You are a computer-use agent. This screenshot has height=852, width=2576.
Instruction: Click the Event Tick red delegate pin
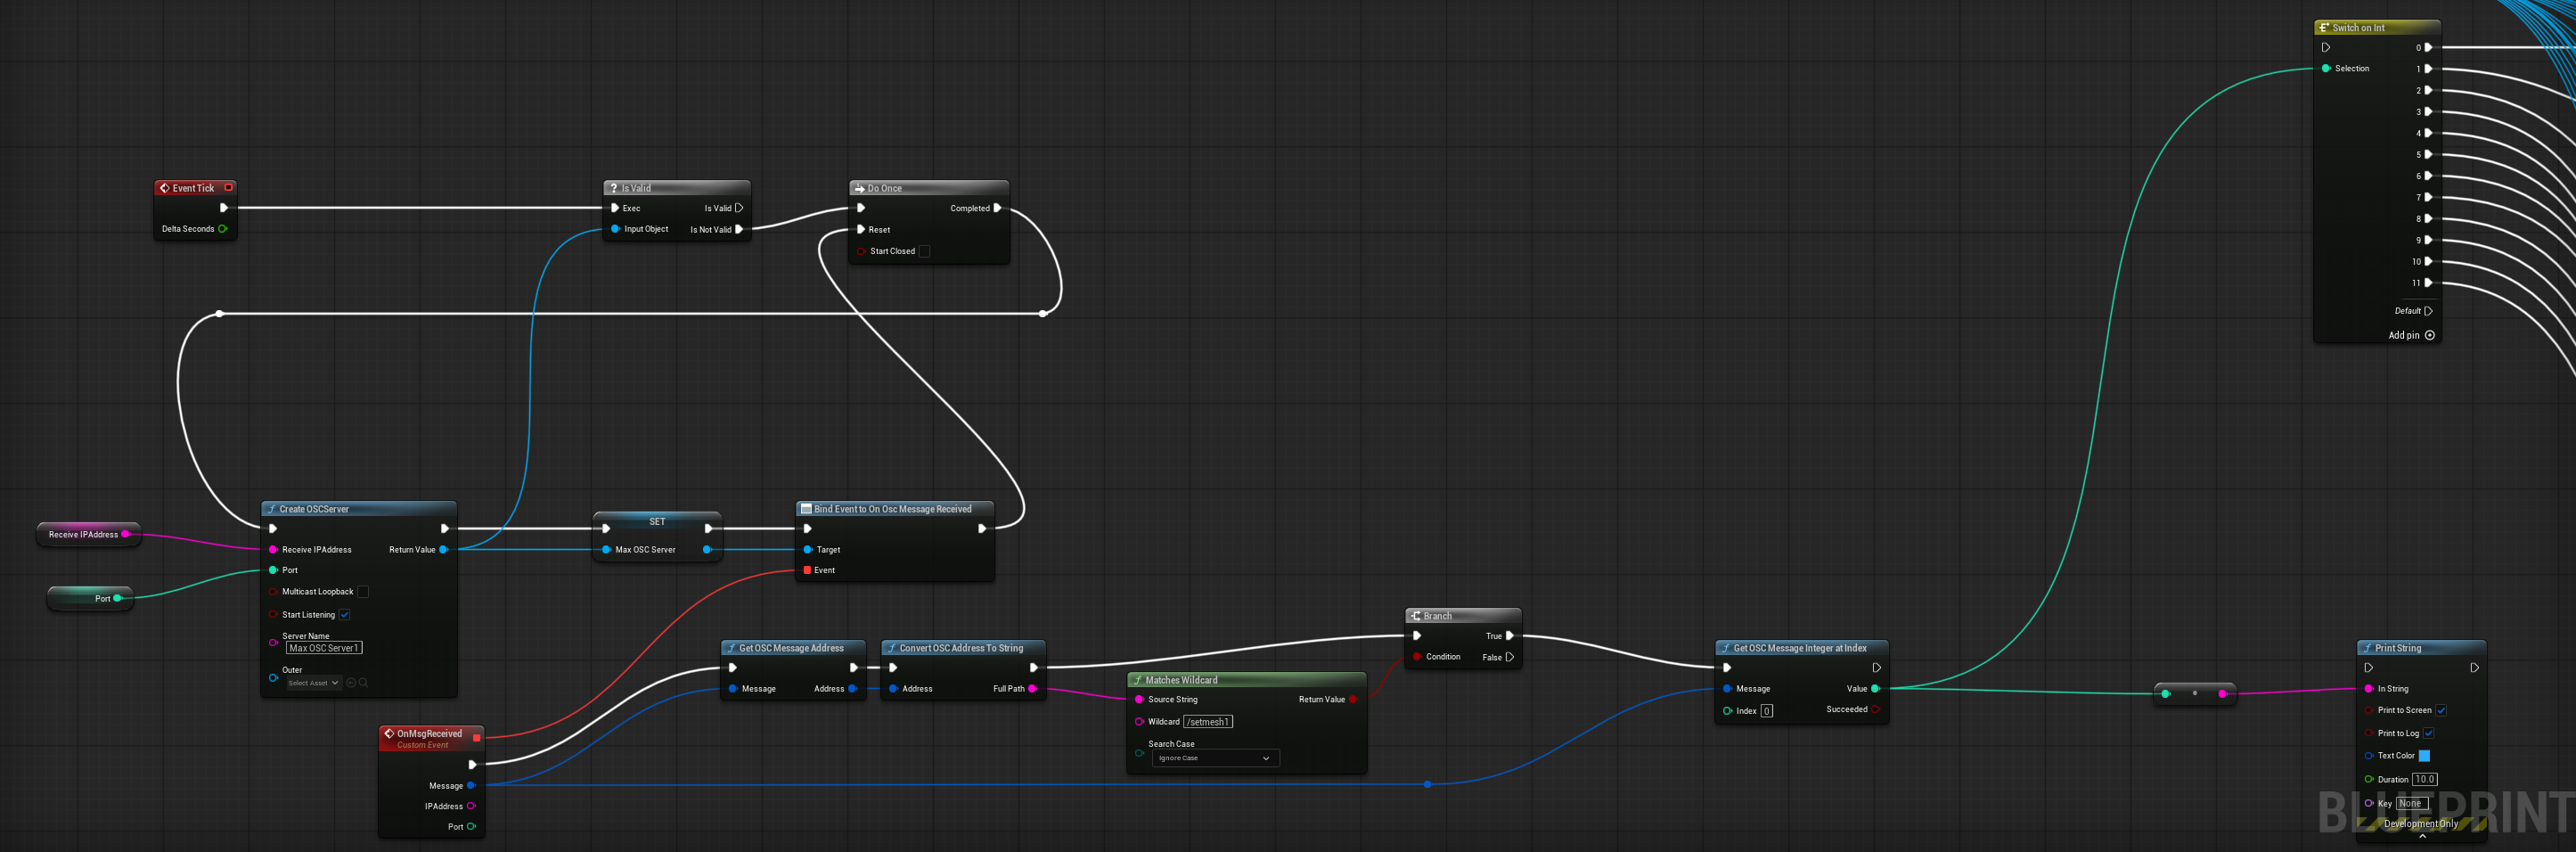click(228, 188)
